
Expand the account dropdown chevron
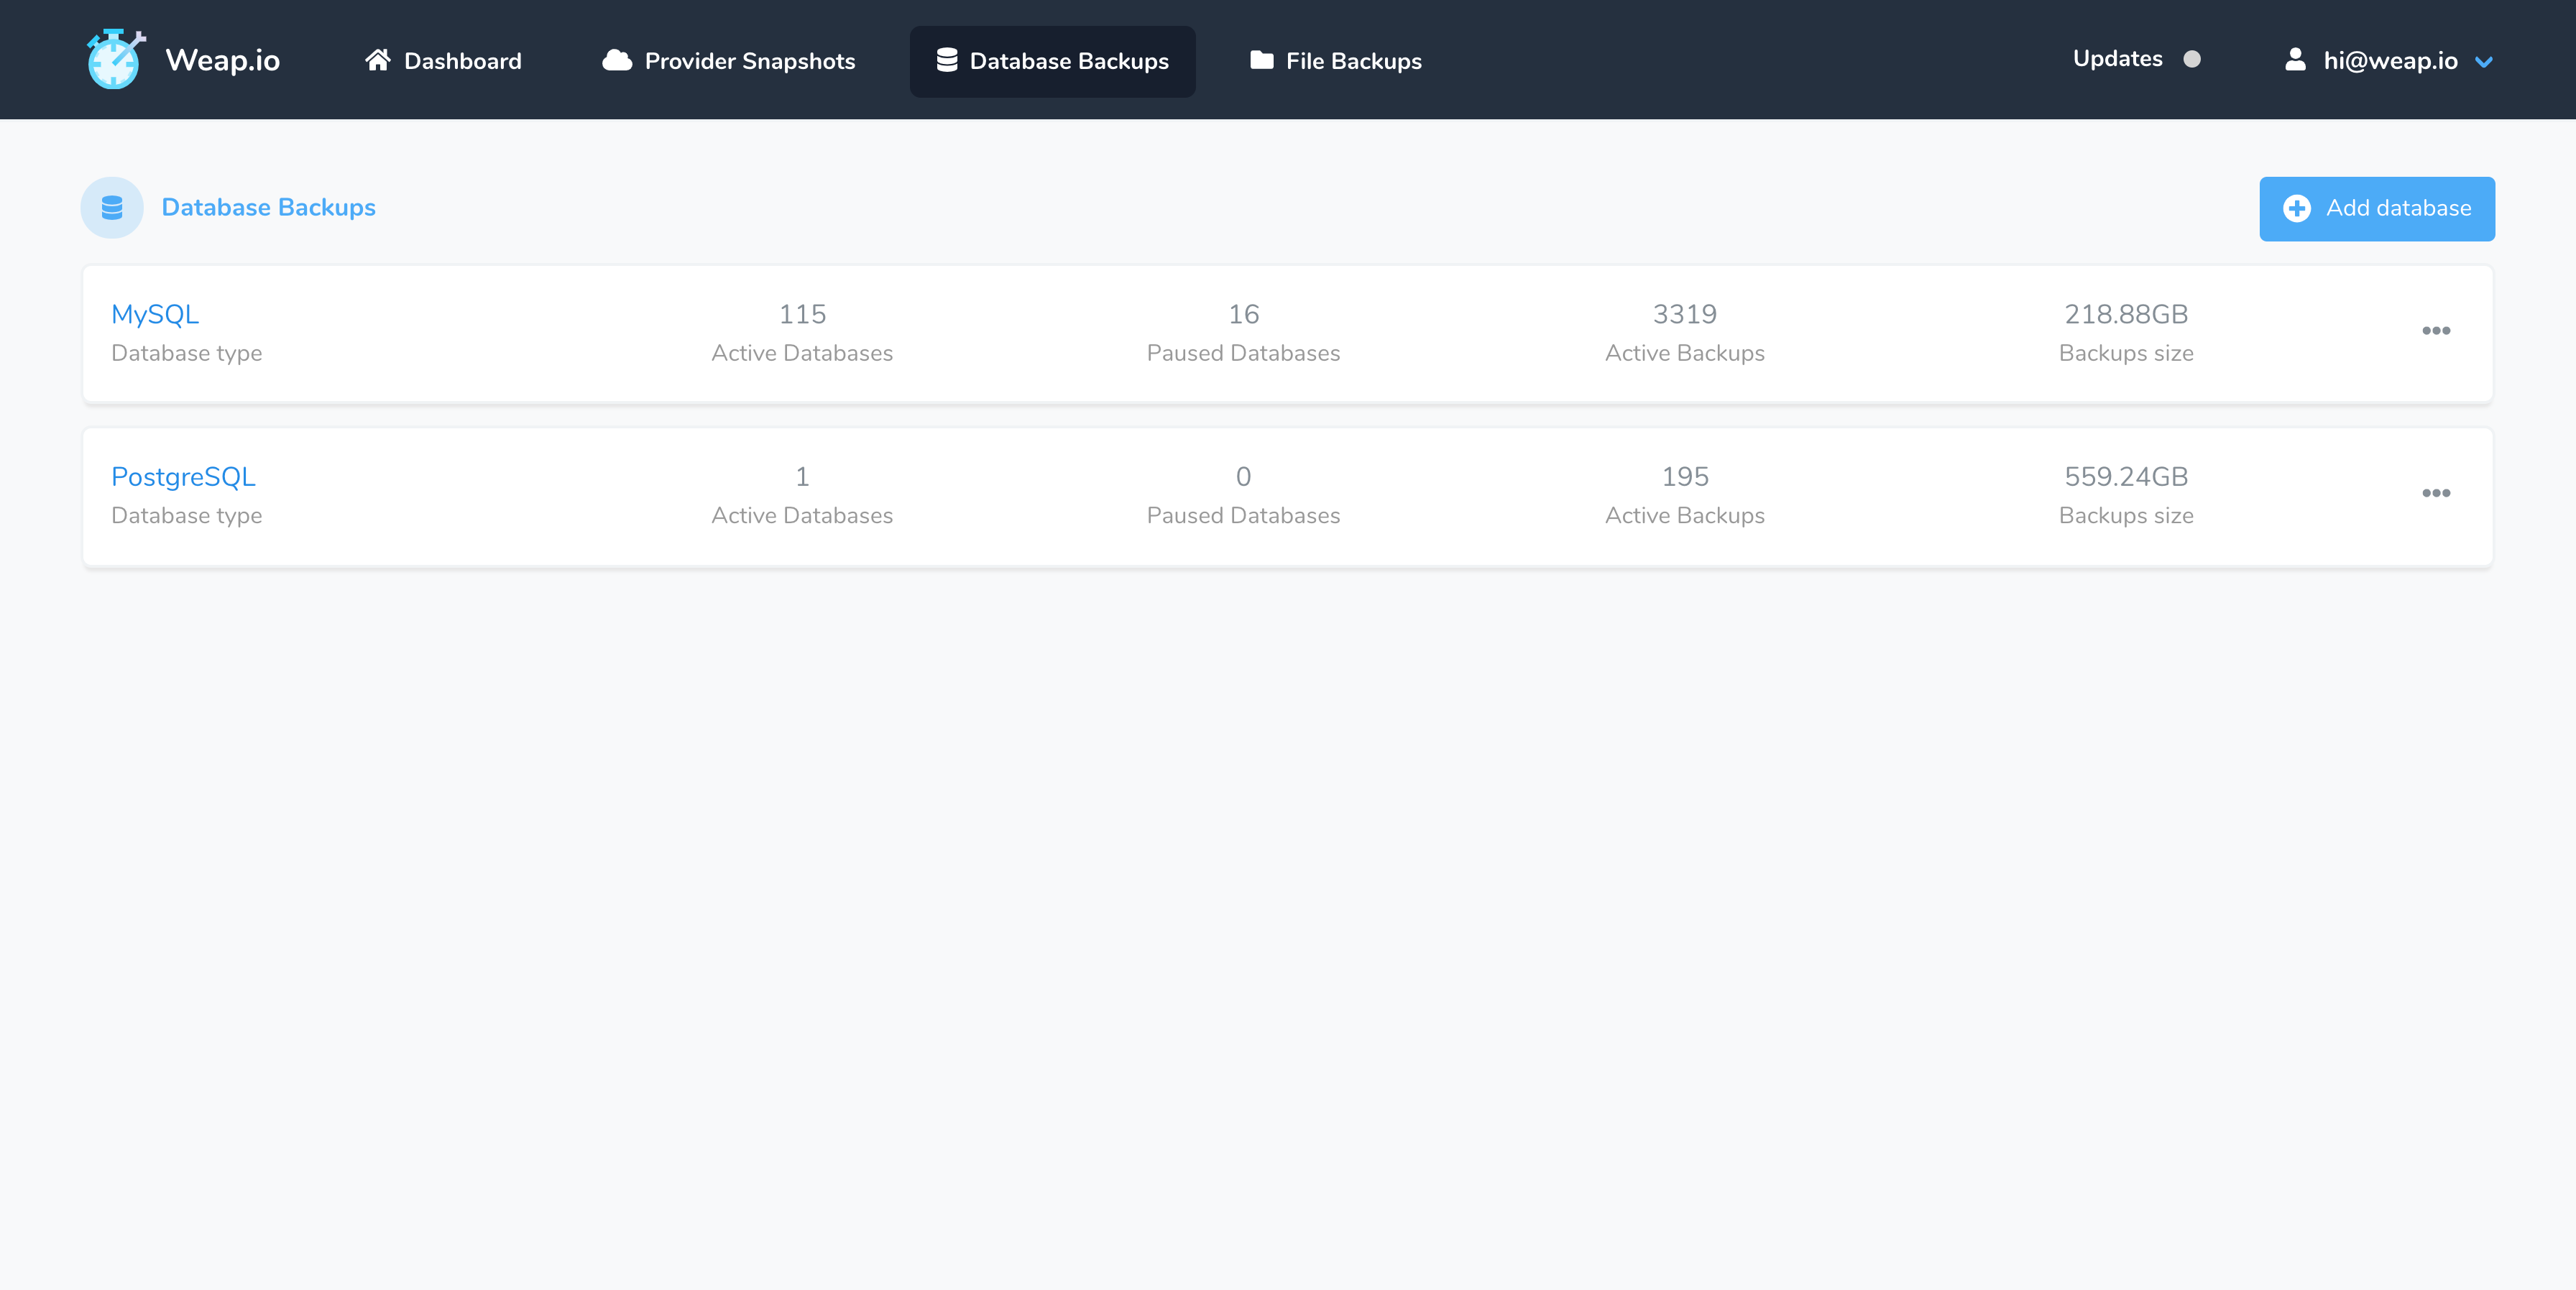click(2484, 62)
